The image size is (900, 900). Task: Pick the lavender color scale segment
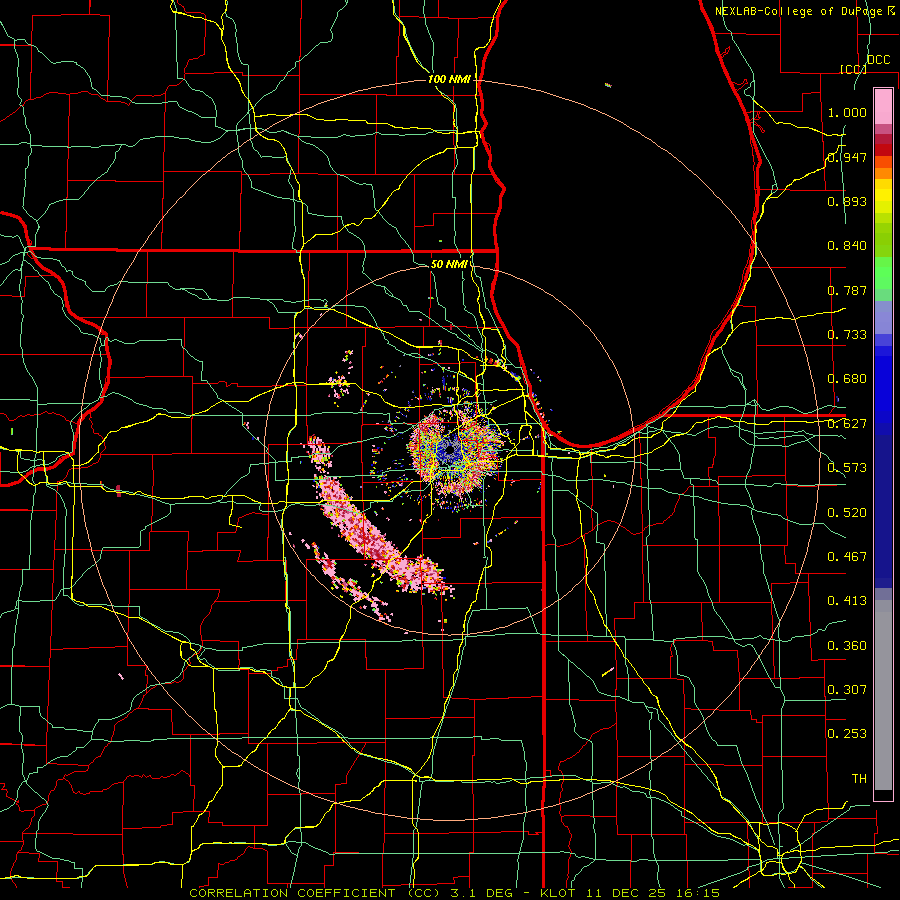[x=883, y=317]
